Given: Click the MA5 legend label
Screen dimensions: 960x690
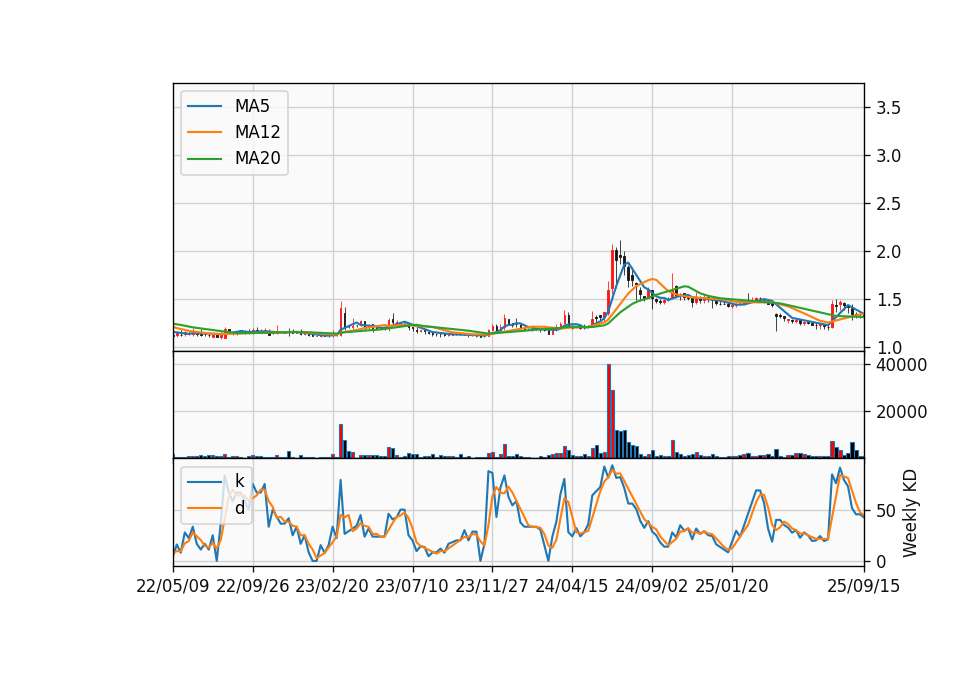Looking at the screenshot, I should point(252,106).
